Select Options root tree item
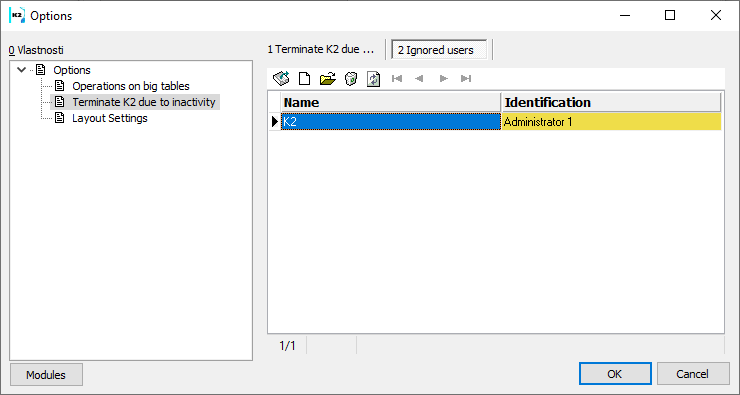Viewport: 740px width, 395px height. tap(72, 70)
